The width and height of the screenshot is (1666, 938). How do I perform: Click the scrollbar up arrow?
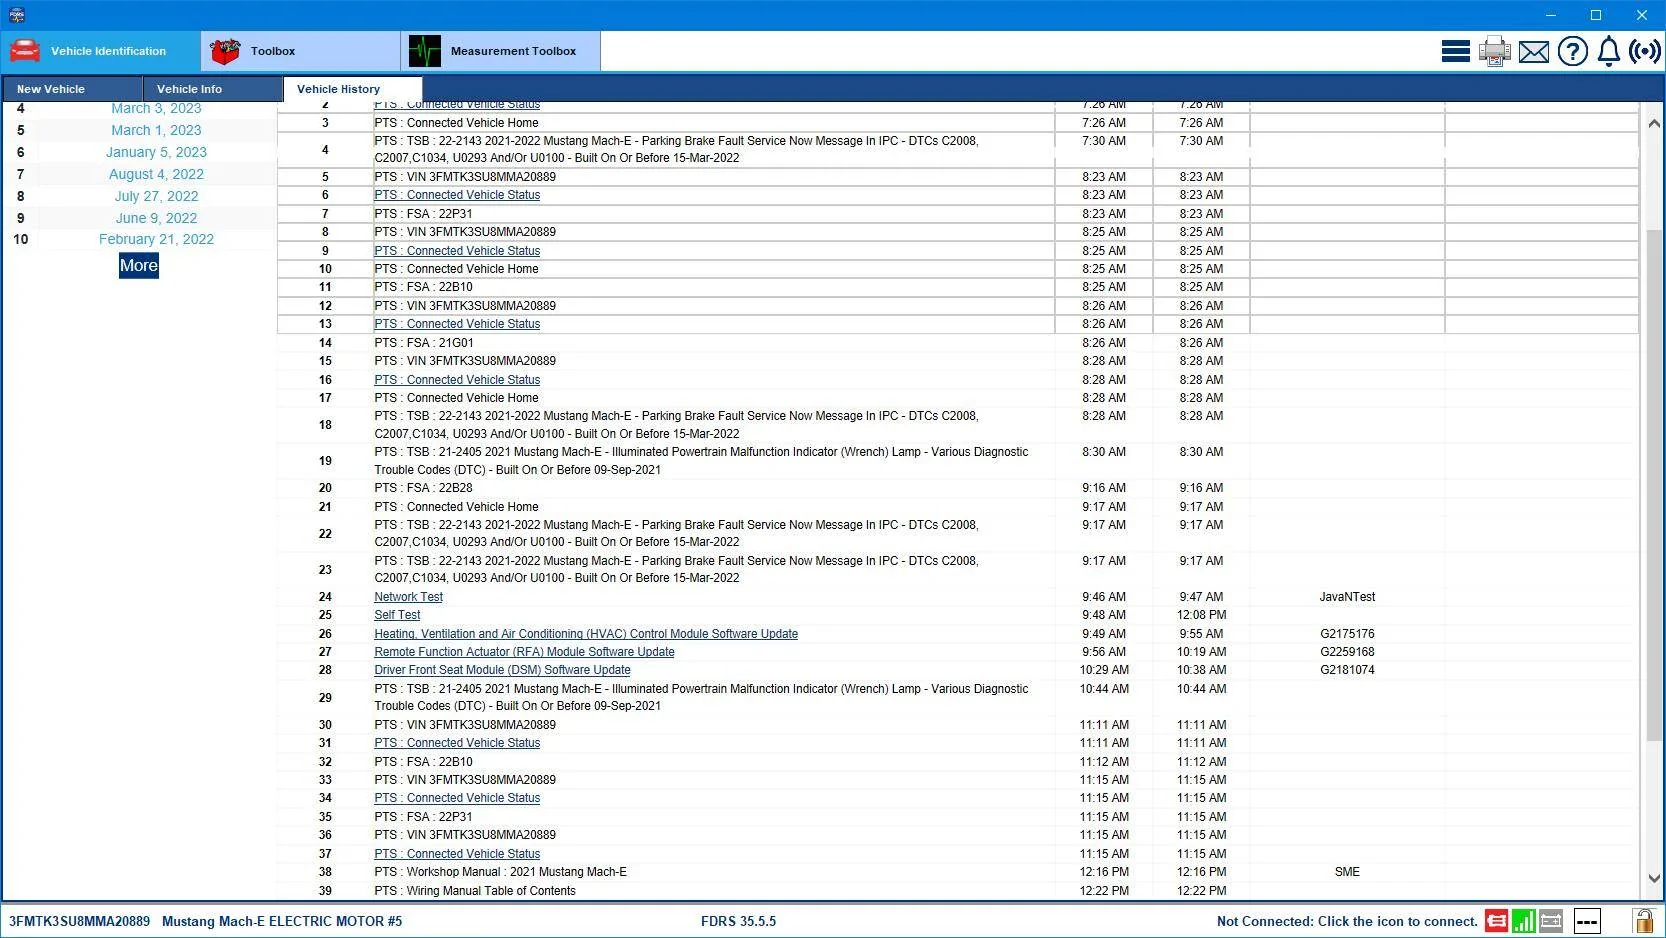(x=1654, y=123)
